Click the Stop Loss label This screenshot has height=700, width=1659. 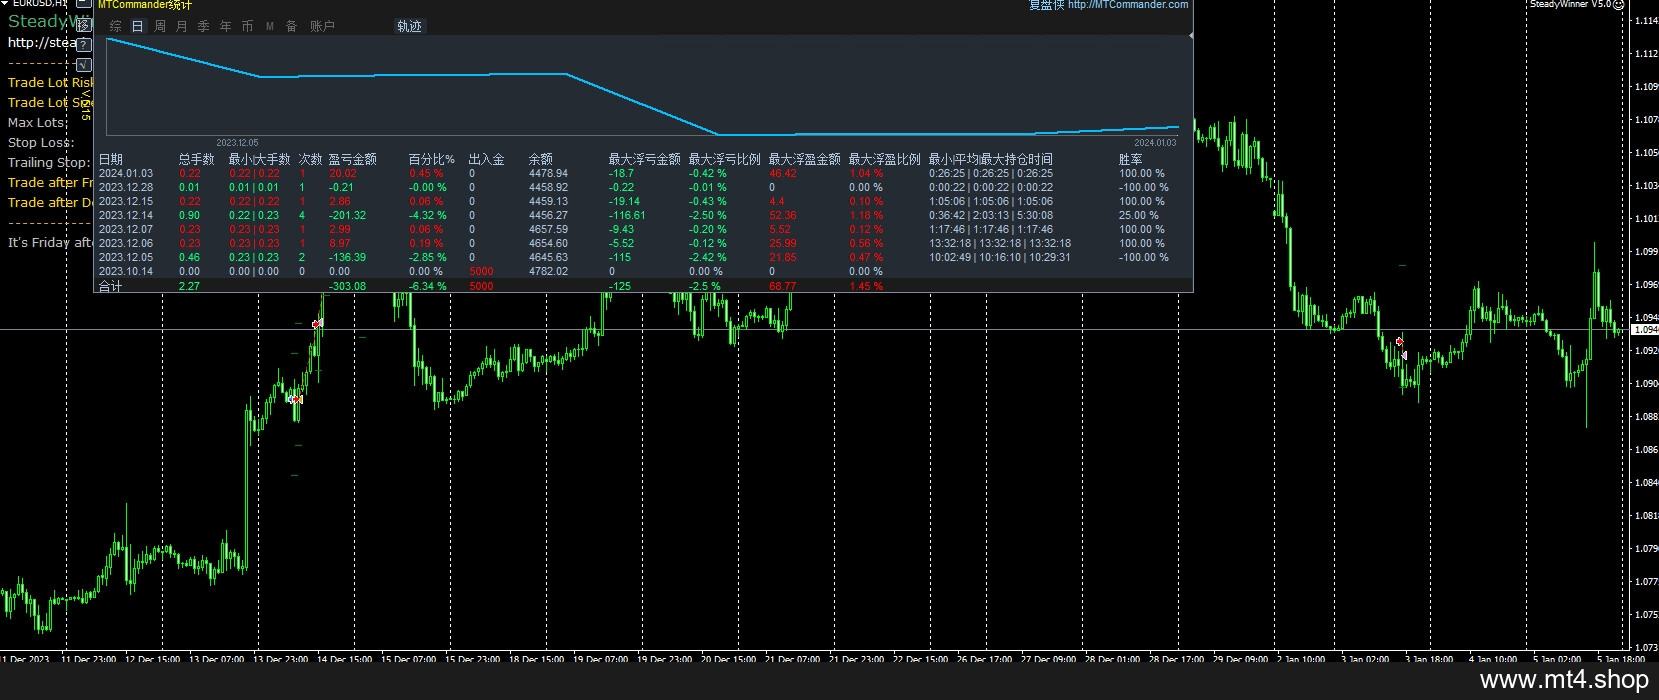[x=41, y=142]
